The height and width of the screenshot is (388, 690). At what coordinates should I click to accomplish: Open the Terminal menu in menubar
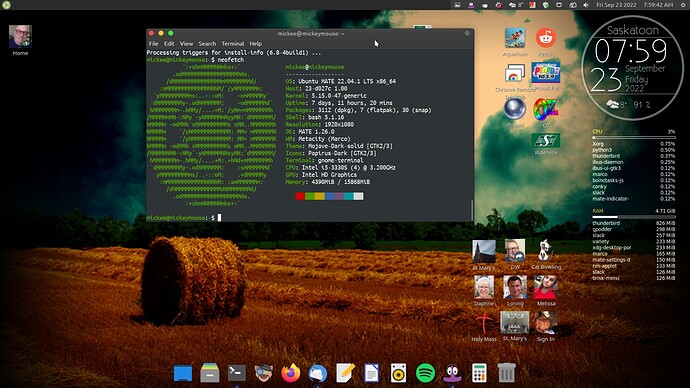click(233, 44)
